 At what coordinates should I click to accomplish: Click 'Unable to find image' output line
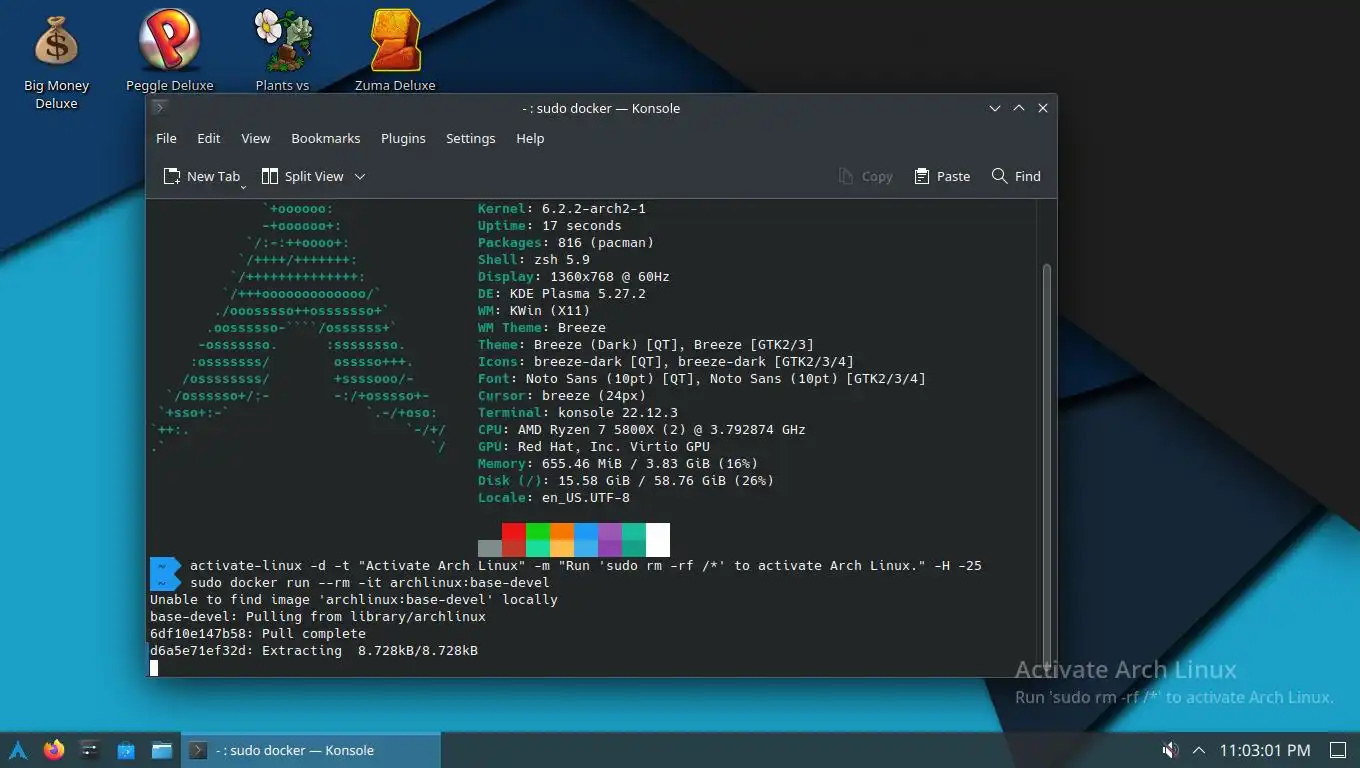(x=354, y=600)
